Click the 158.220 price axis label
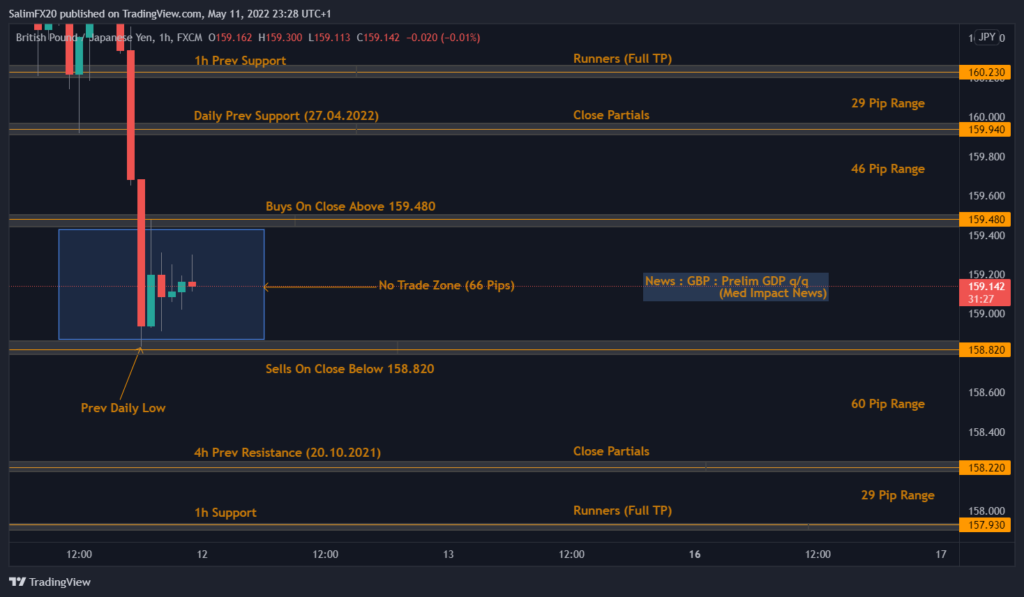Image resolution: width=1024 pixels, height=597 pixels. tap(986, 467)
